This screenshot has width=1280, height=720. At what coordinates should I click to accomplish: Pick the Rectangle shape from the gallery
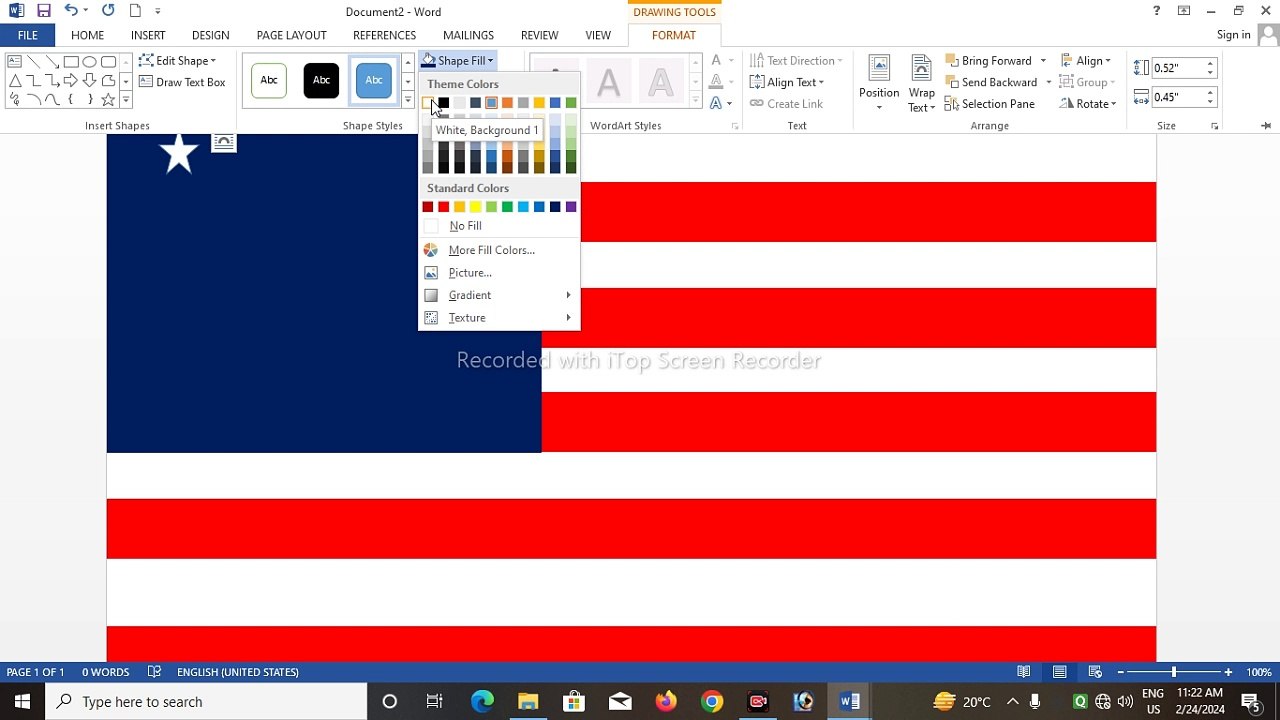pyautogui.click(x=71, y=61)
